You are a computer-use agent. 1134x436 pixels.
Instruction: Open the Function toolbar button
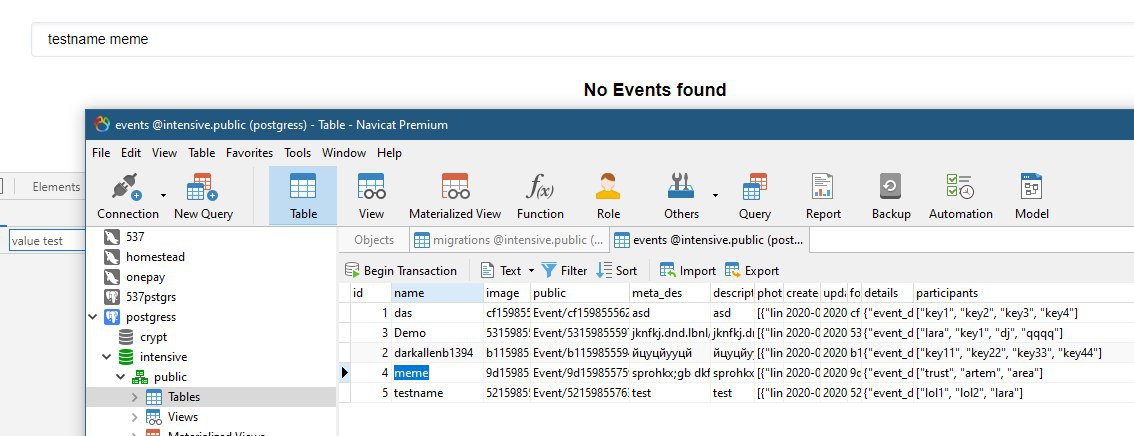[540, 195]
